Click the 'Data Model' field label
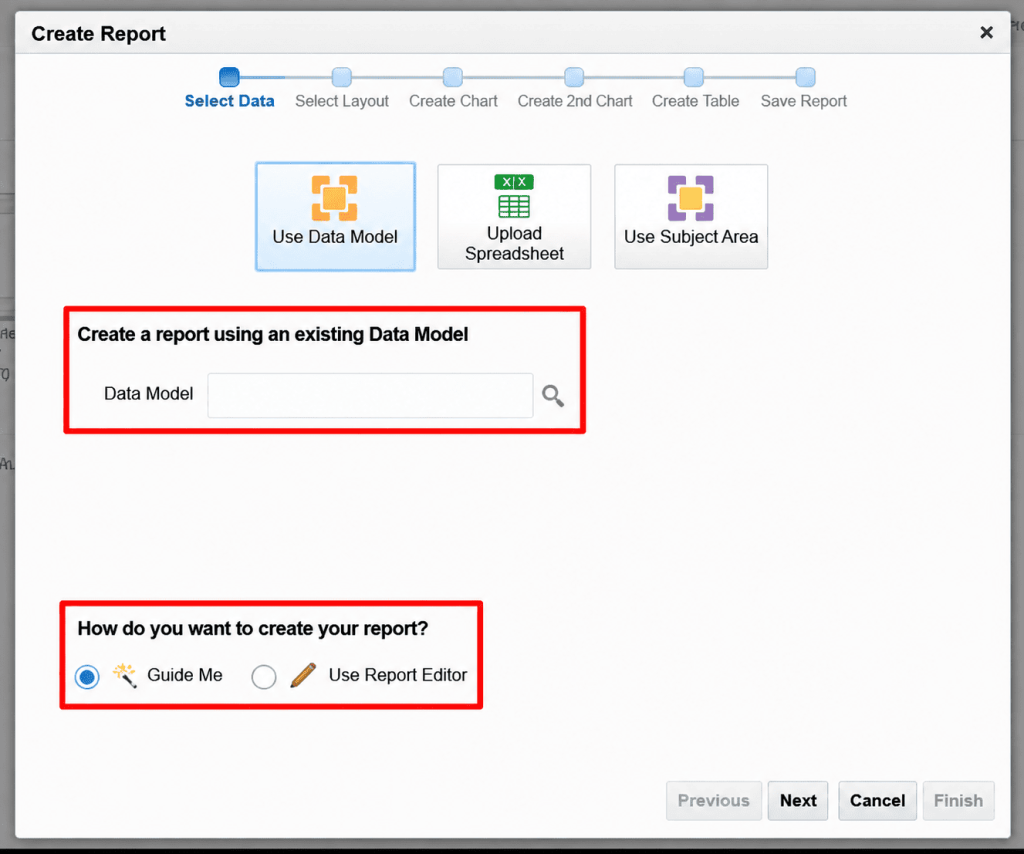The image size is (1024, 854). click(x=148, y=394)
